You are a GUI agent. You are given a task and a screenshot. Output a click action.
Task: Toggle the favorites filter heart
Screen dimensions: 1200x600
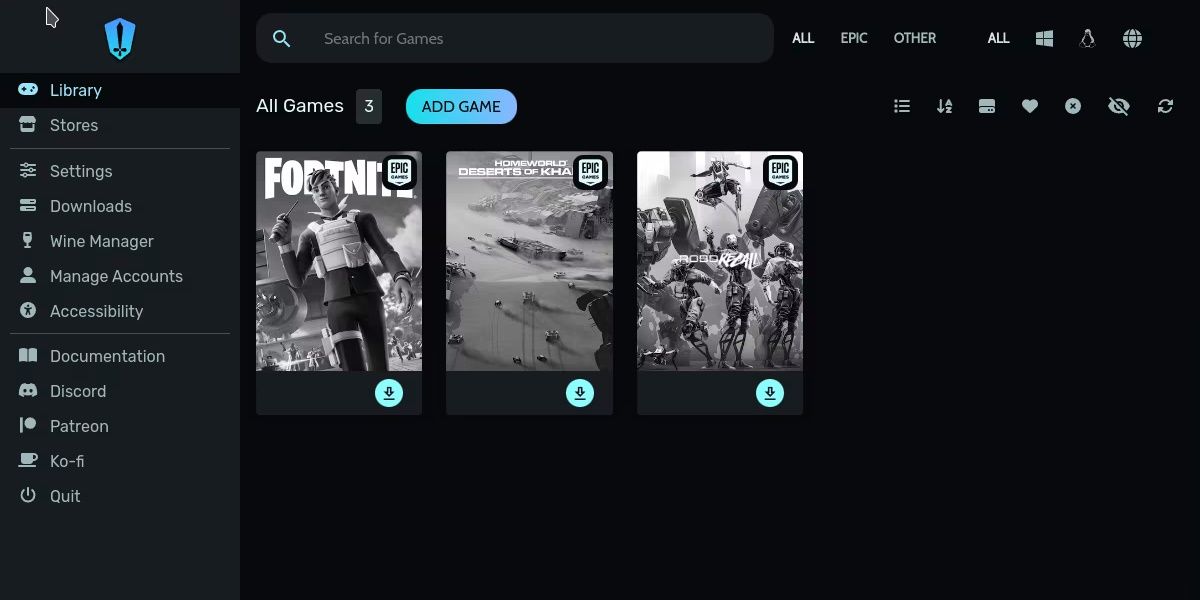[1030, 106]
